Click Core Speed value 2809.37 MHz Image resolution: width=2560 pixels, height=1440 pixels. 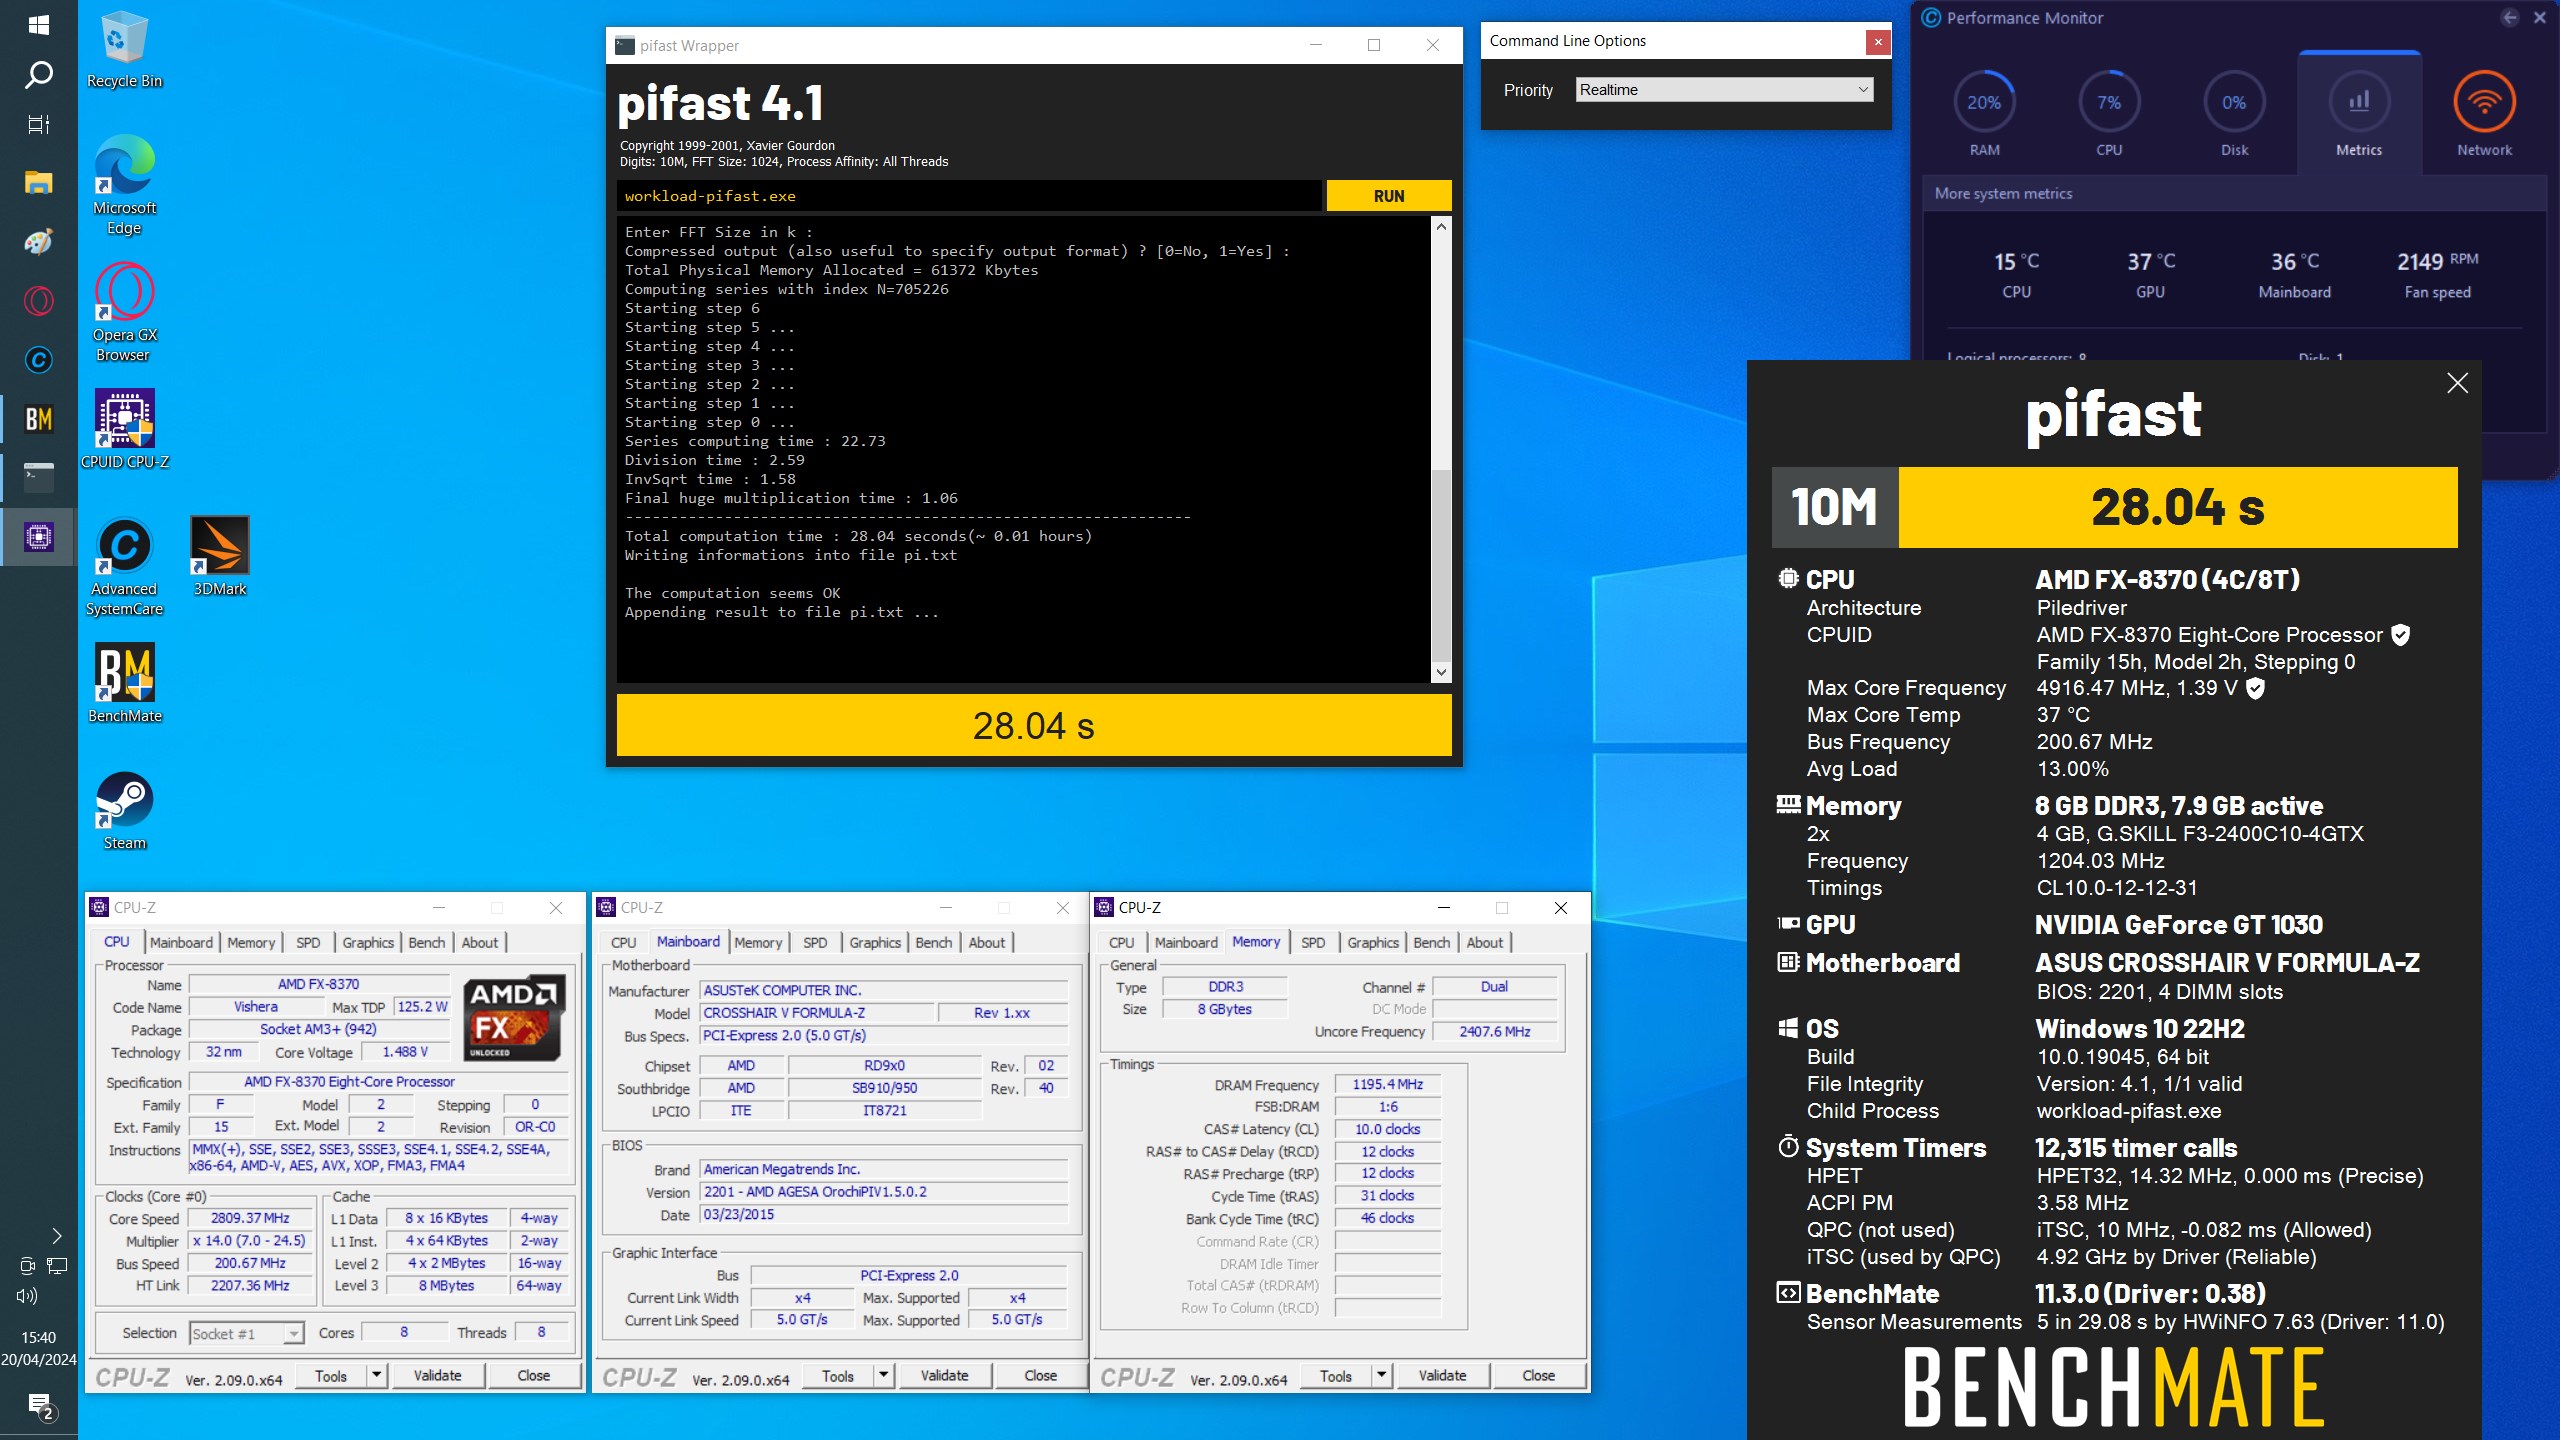[x=250, y=1218]
